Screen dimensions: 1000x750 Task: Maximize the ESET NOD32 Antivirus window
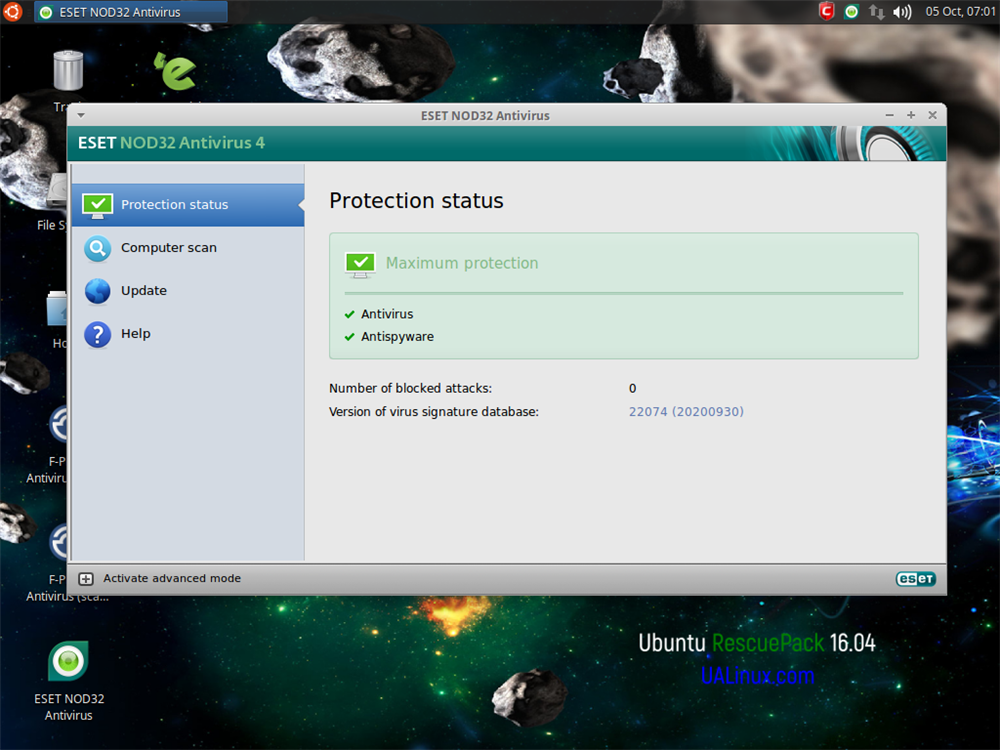pyautogui.click(x=911, y=115)
